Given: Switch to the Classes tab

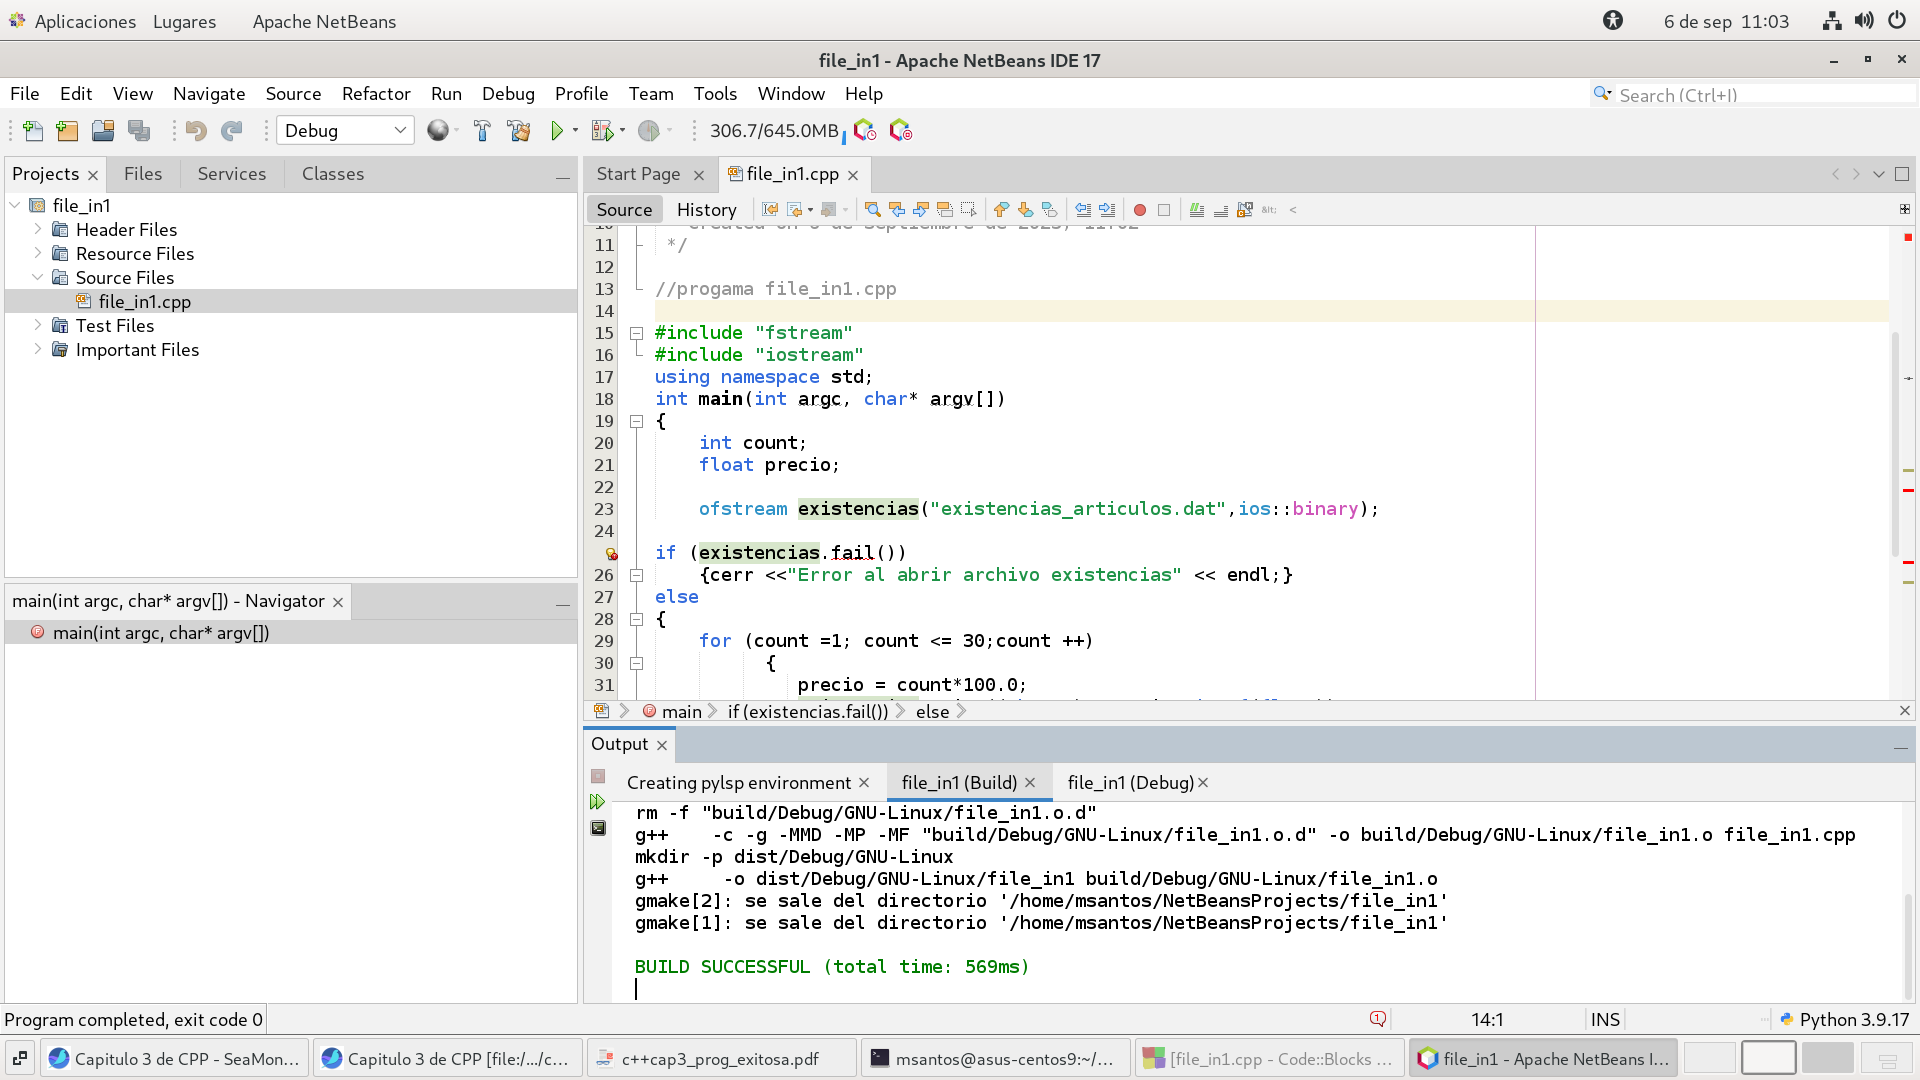Looking at the screenshot, I should [333, 173].
